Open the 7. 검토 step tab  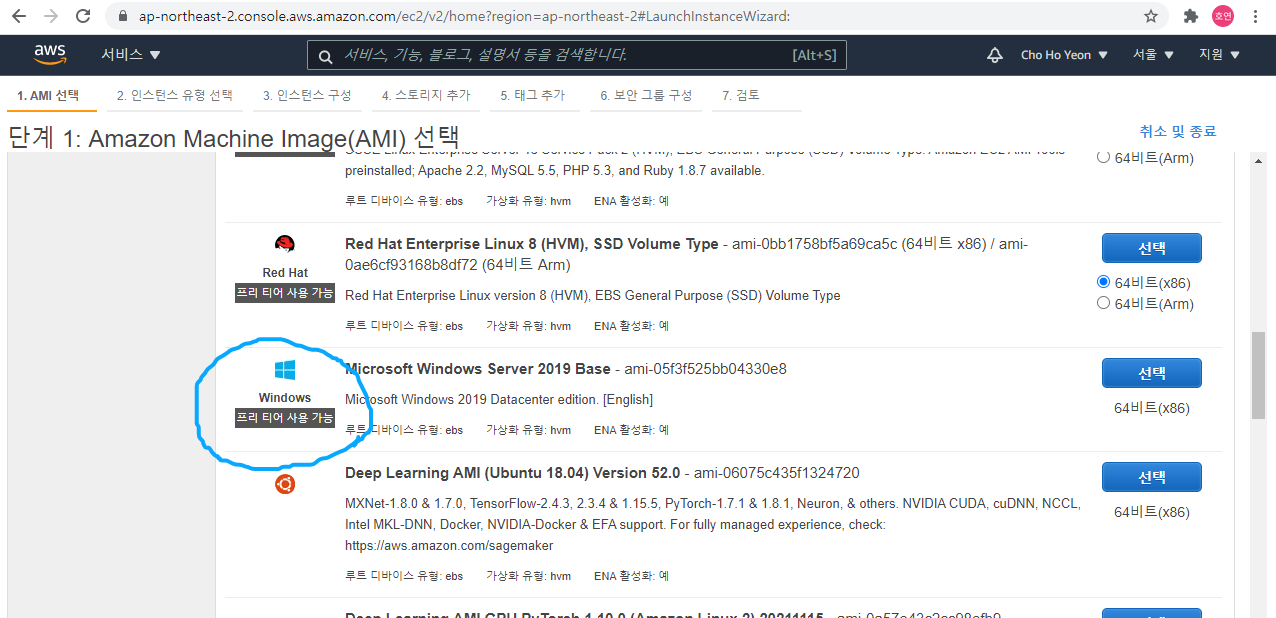click(741, 96)
